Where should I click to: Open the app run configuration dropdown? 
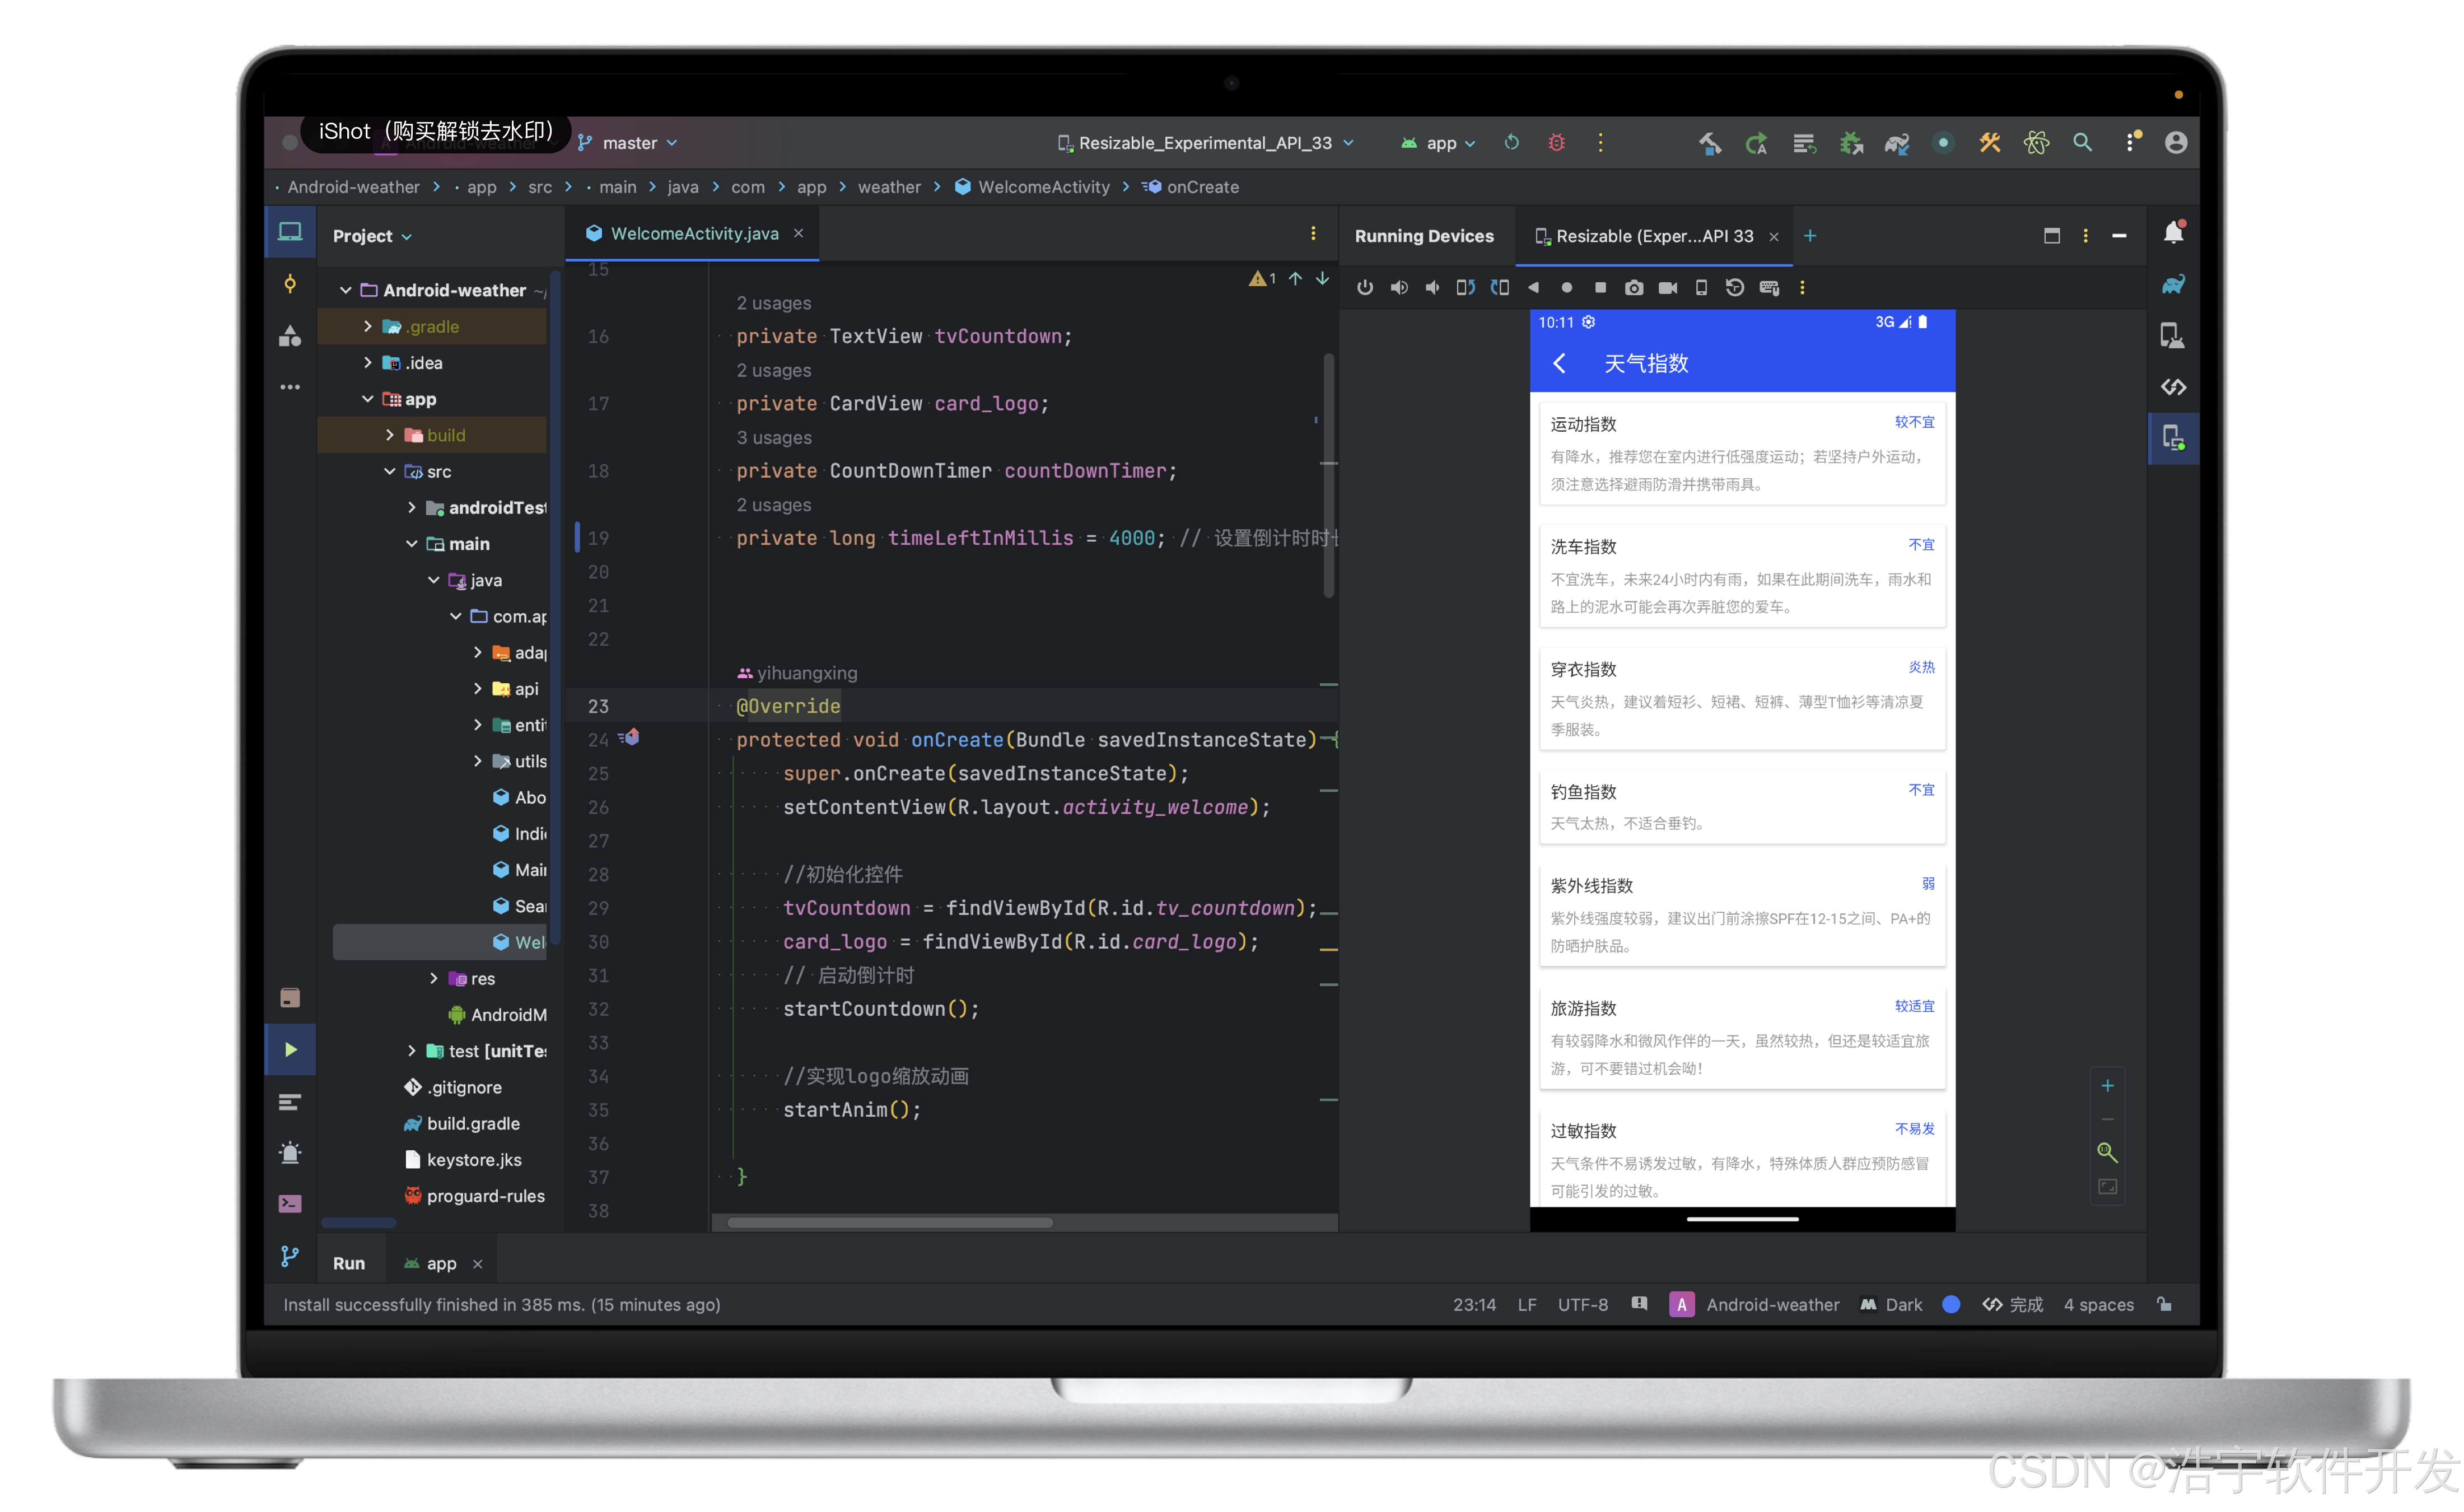pyautogui.click(x=1439, y=143)
